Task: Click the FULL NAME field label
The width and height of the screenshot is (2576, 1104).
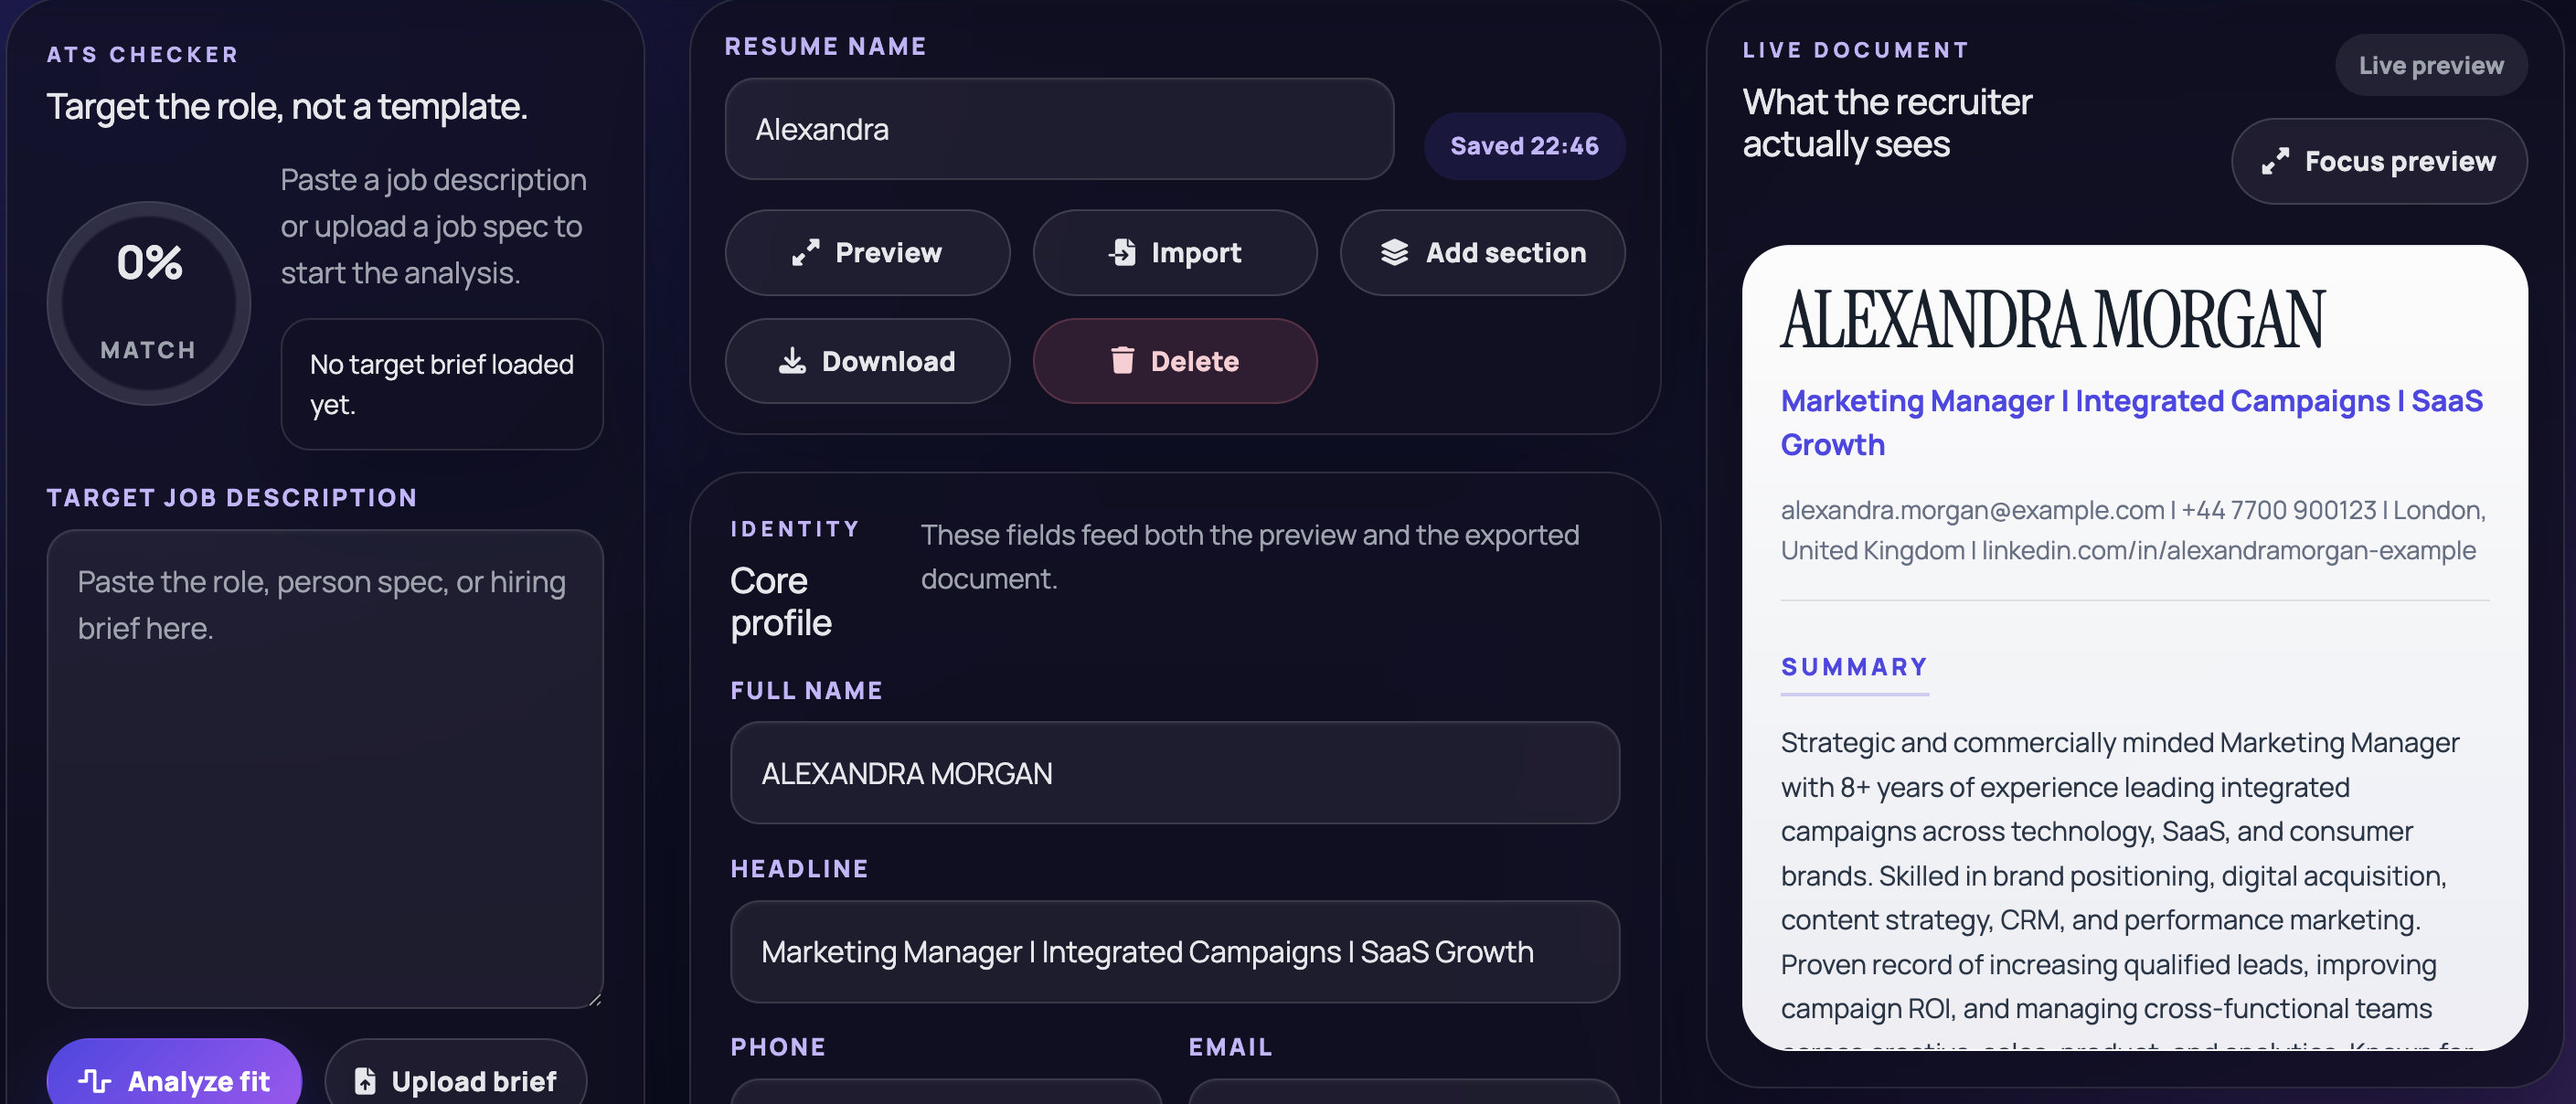Action: tap(807, 691)
